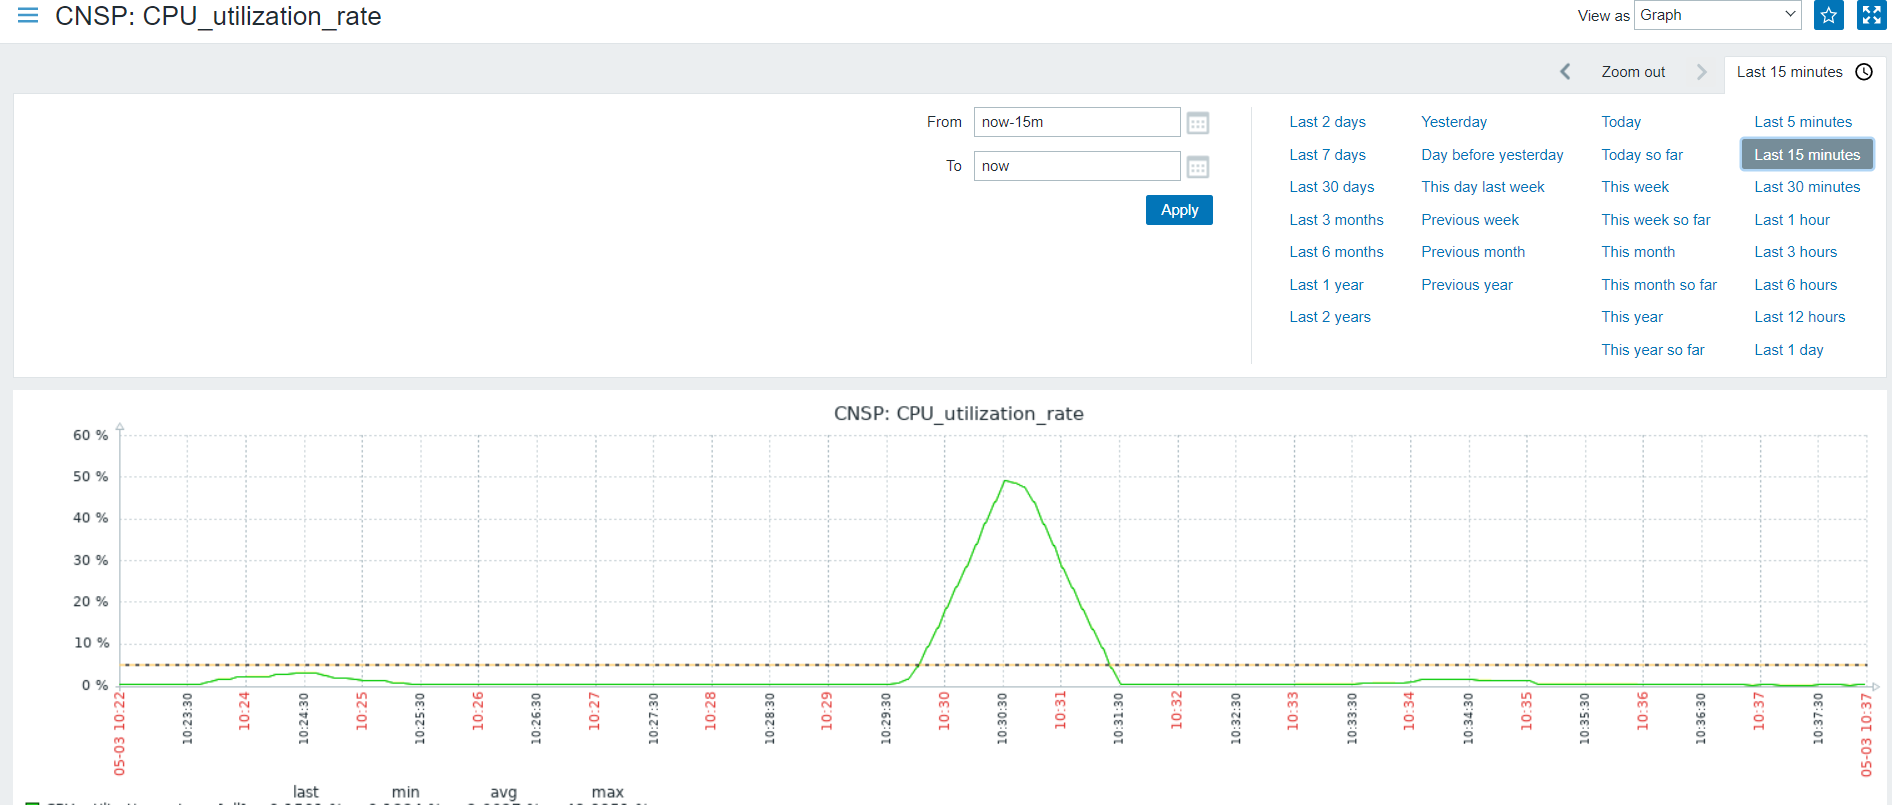Viewport: 1892px width, 805px height.
Task: Go to next time period arrow
Action: tap(1701, 72)
